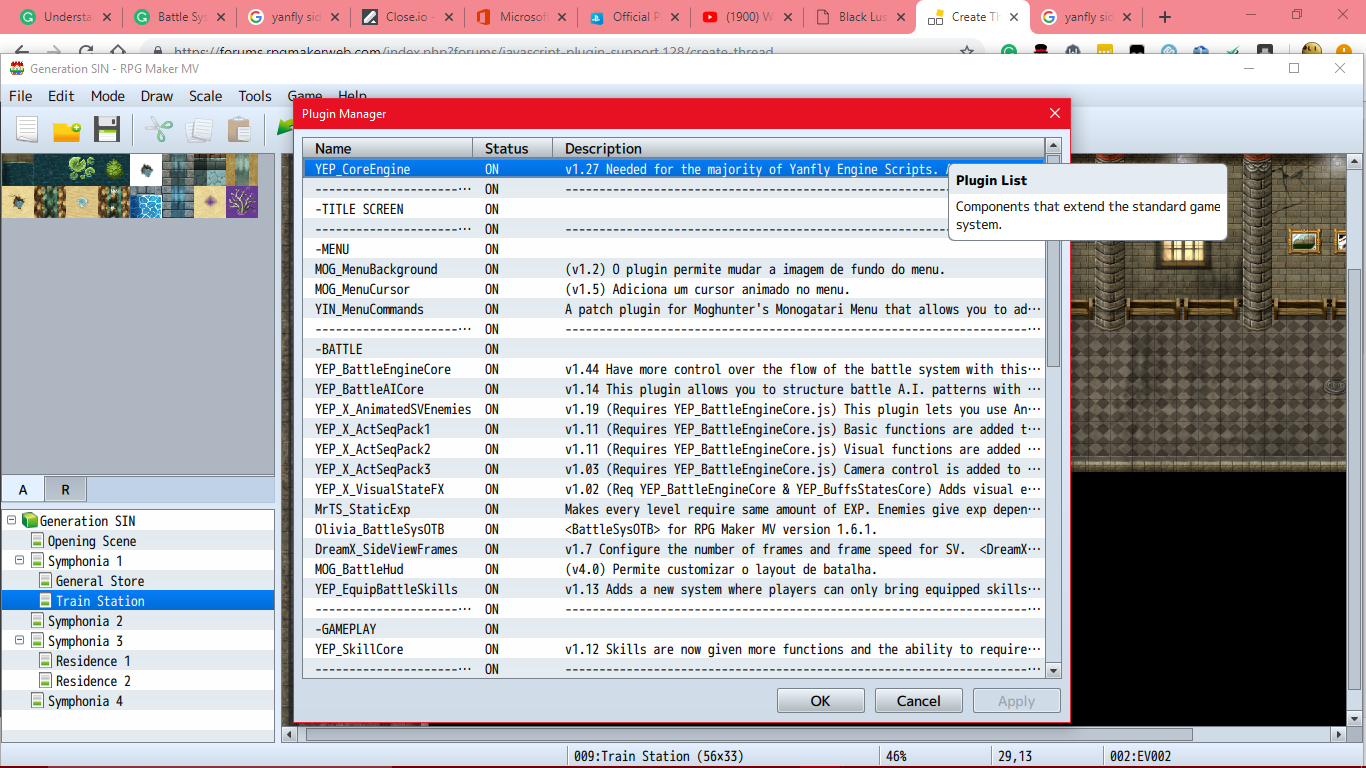This screenshot has width=1366, height=768.
Task: Click the Chrome bookmark star icon
Action: [x=967, y=50]
